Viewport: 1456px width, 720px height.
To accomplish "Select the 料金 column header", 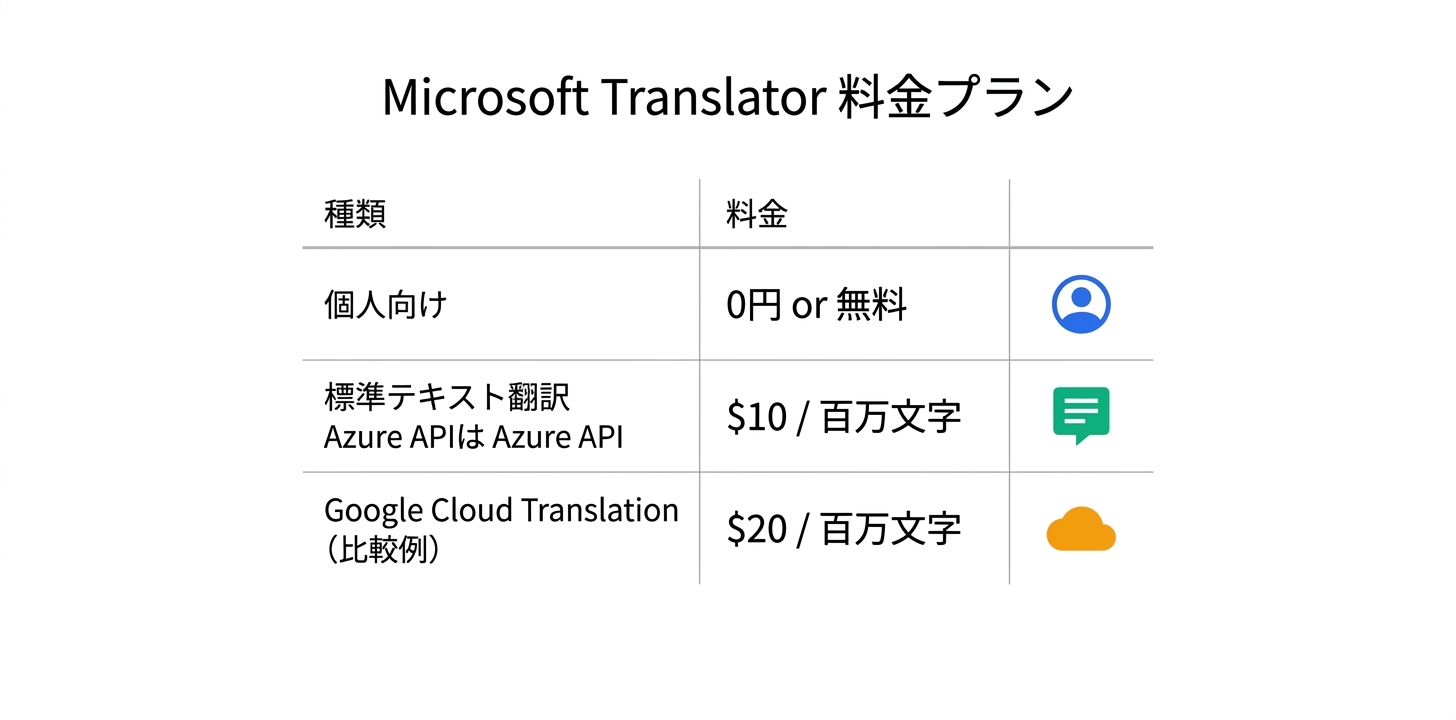I will tap(757, 214).
